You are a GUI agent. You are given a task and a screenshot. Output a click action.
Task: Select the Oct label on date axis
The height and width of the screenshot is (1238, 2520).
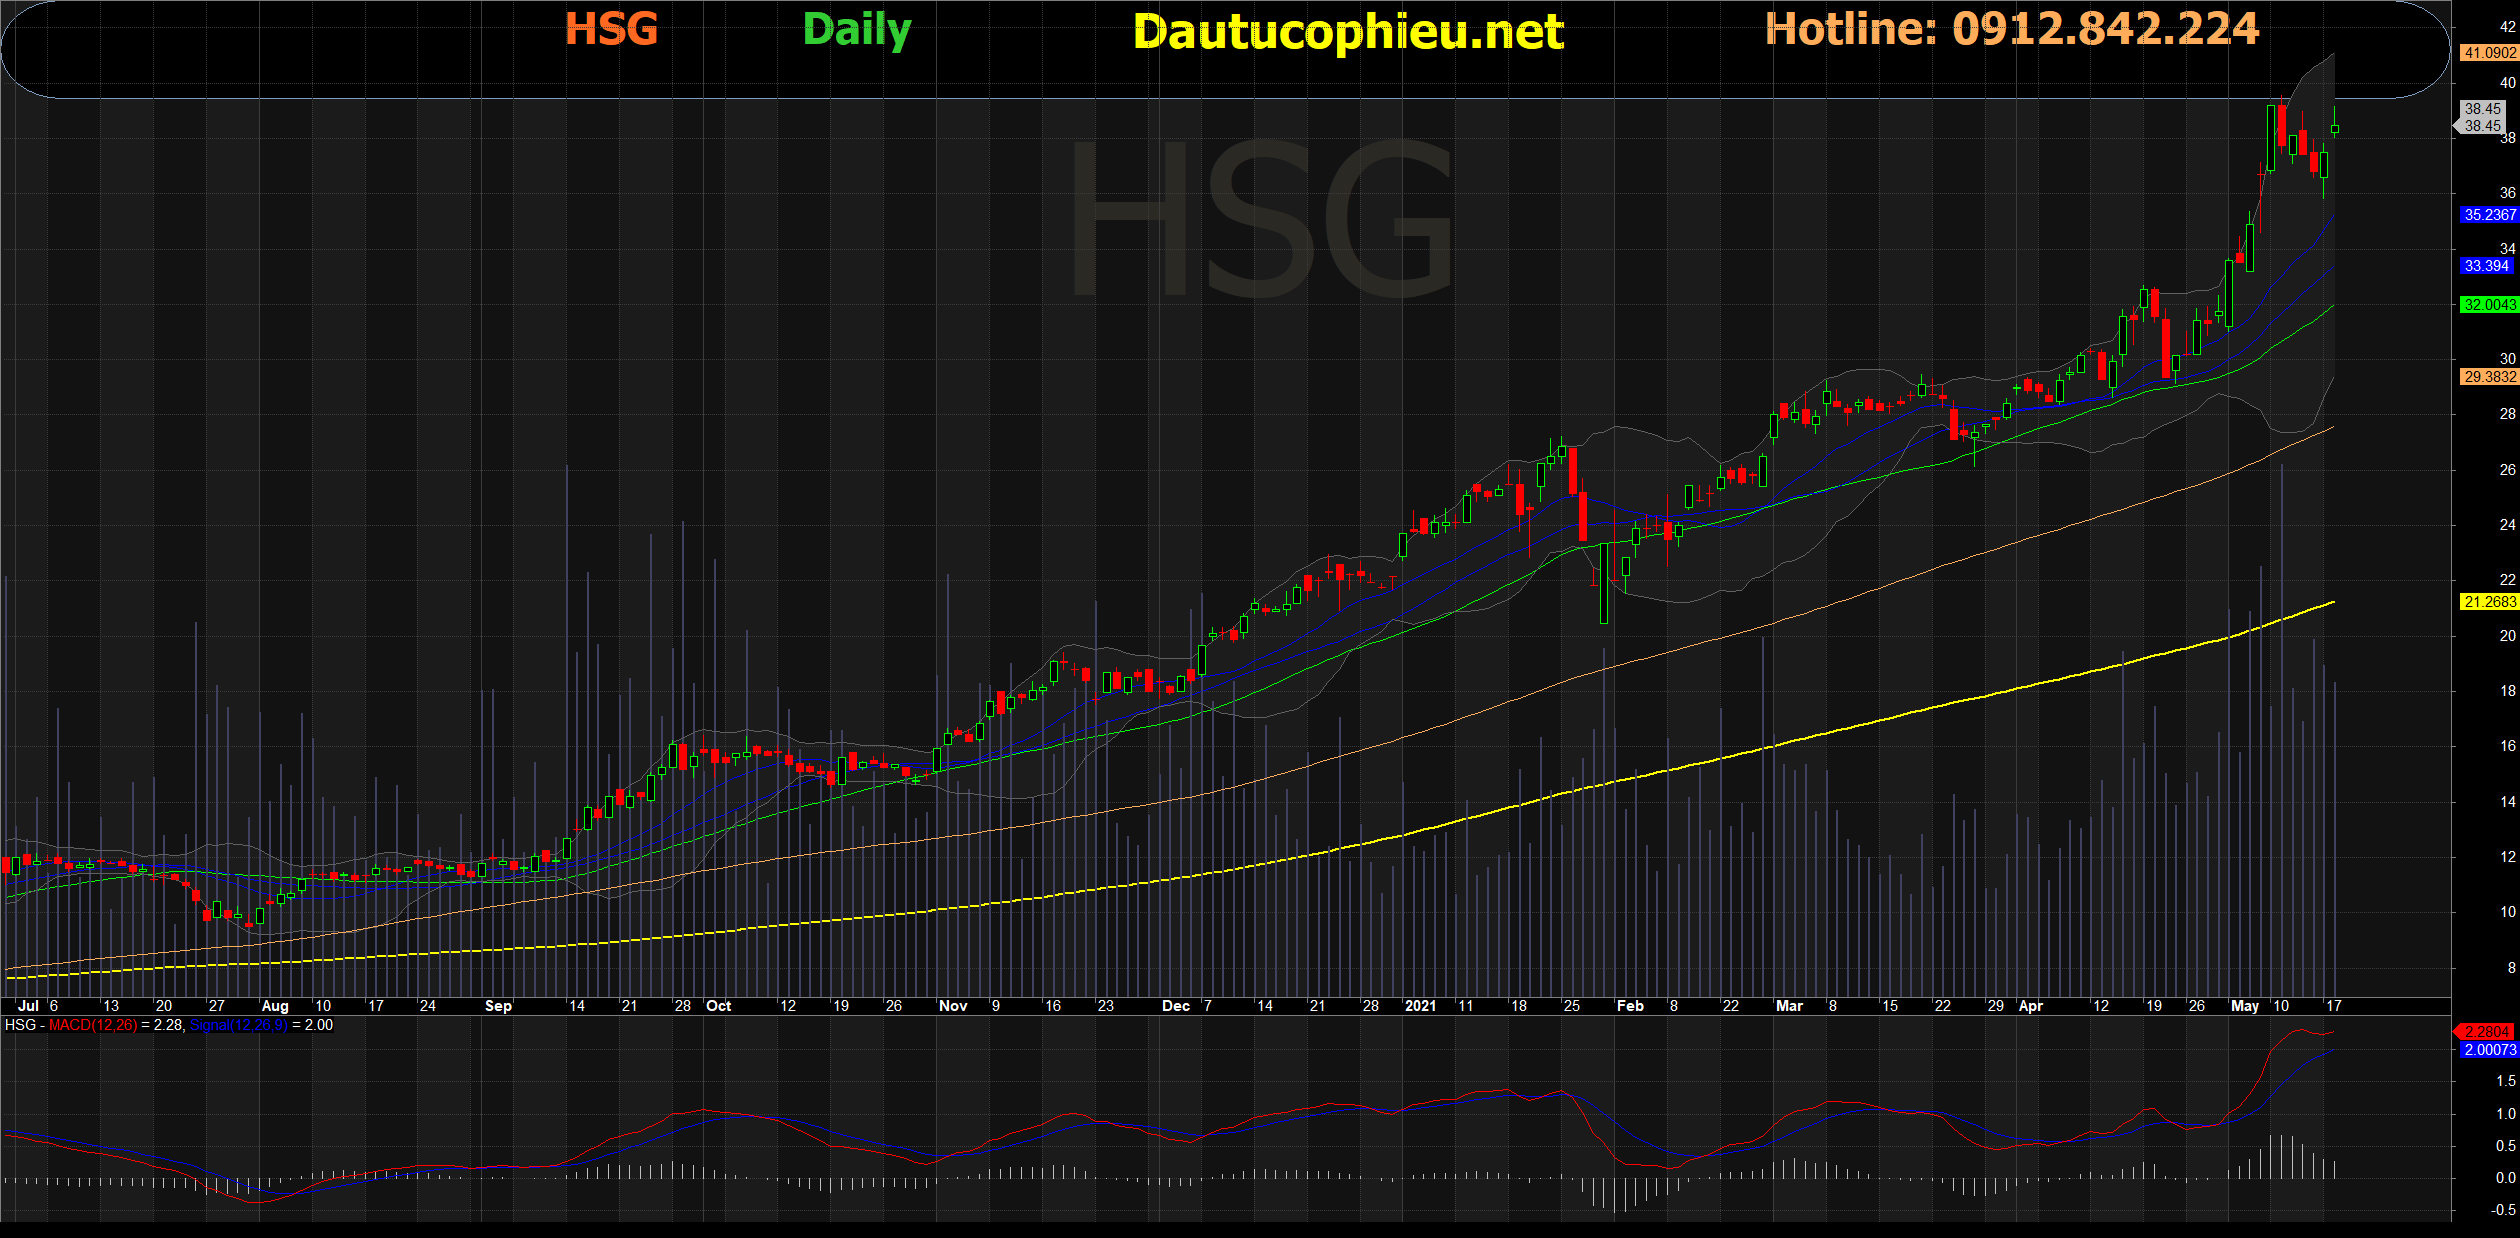pyautogui.click(x=718, y=1006)
